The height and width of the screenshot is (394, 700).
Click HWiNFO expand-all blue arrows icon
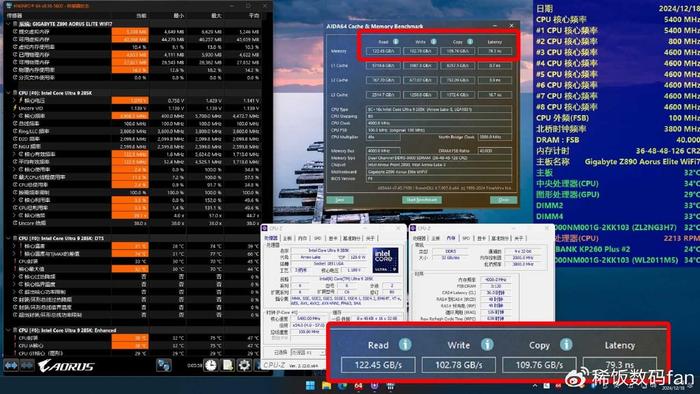pos(11,365)
